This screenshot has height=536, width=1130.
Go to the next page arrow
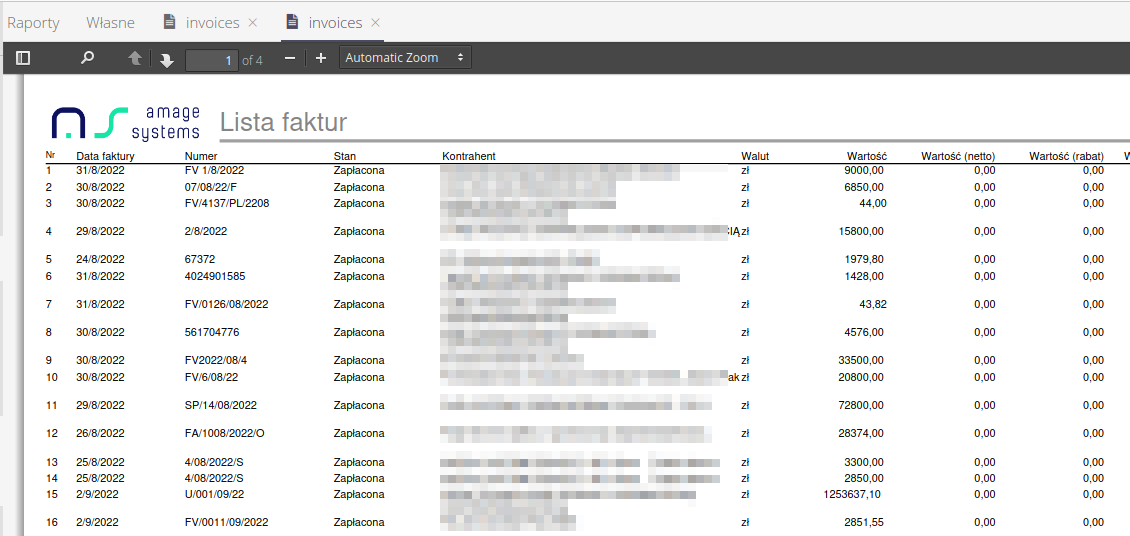point(166,60)
